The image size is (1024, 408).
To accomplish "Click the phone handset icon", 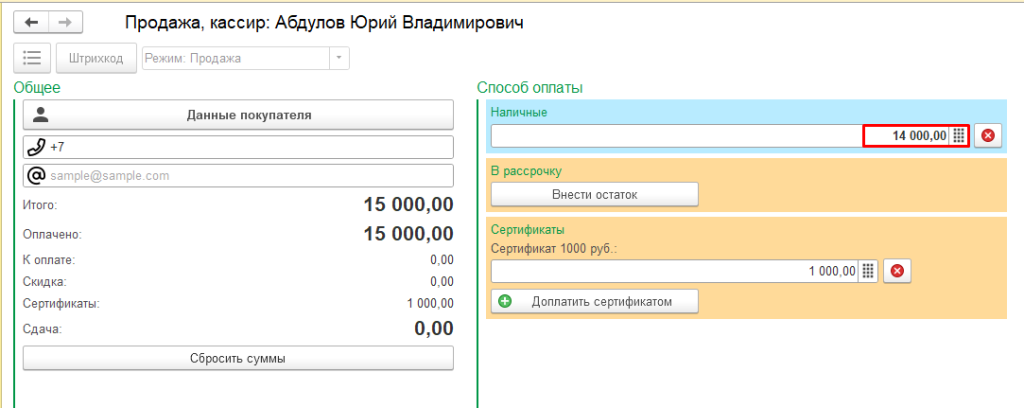I will (x=36, y=148).
